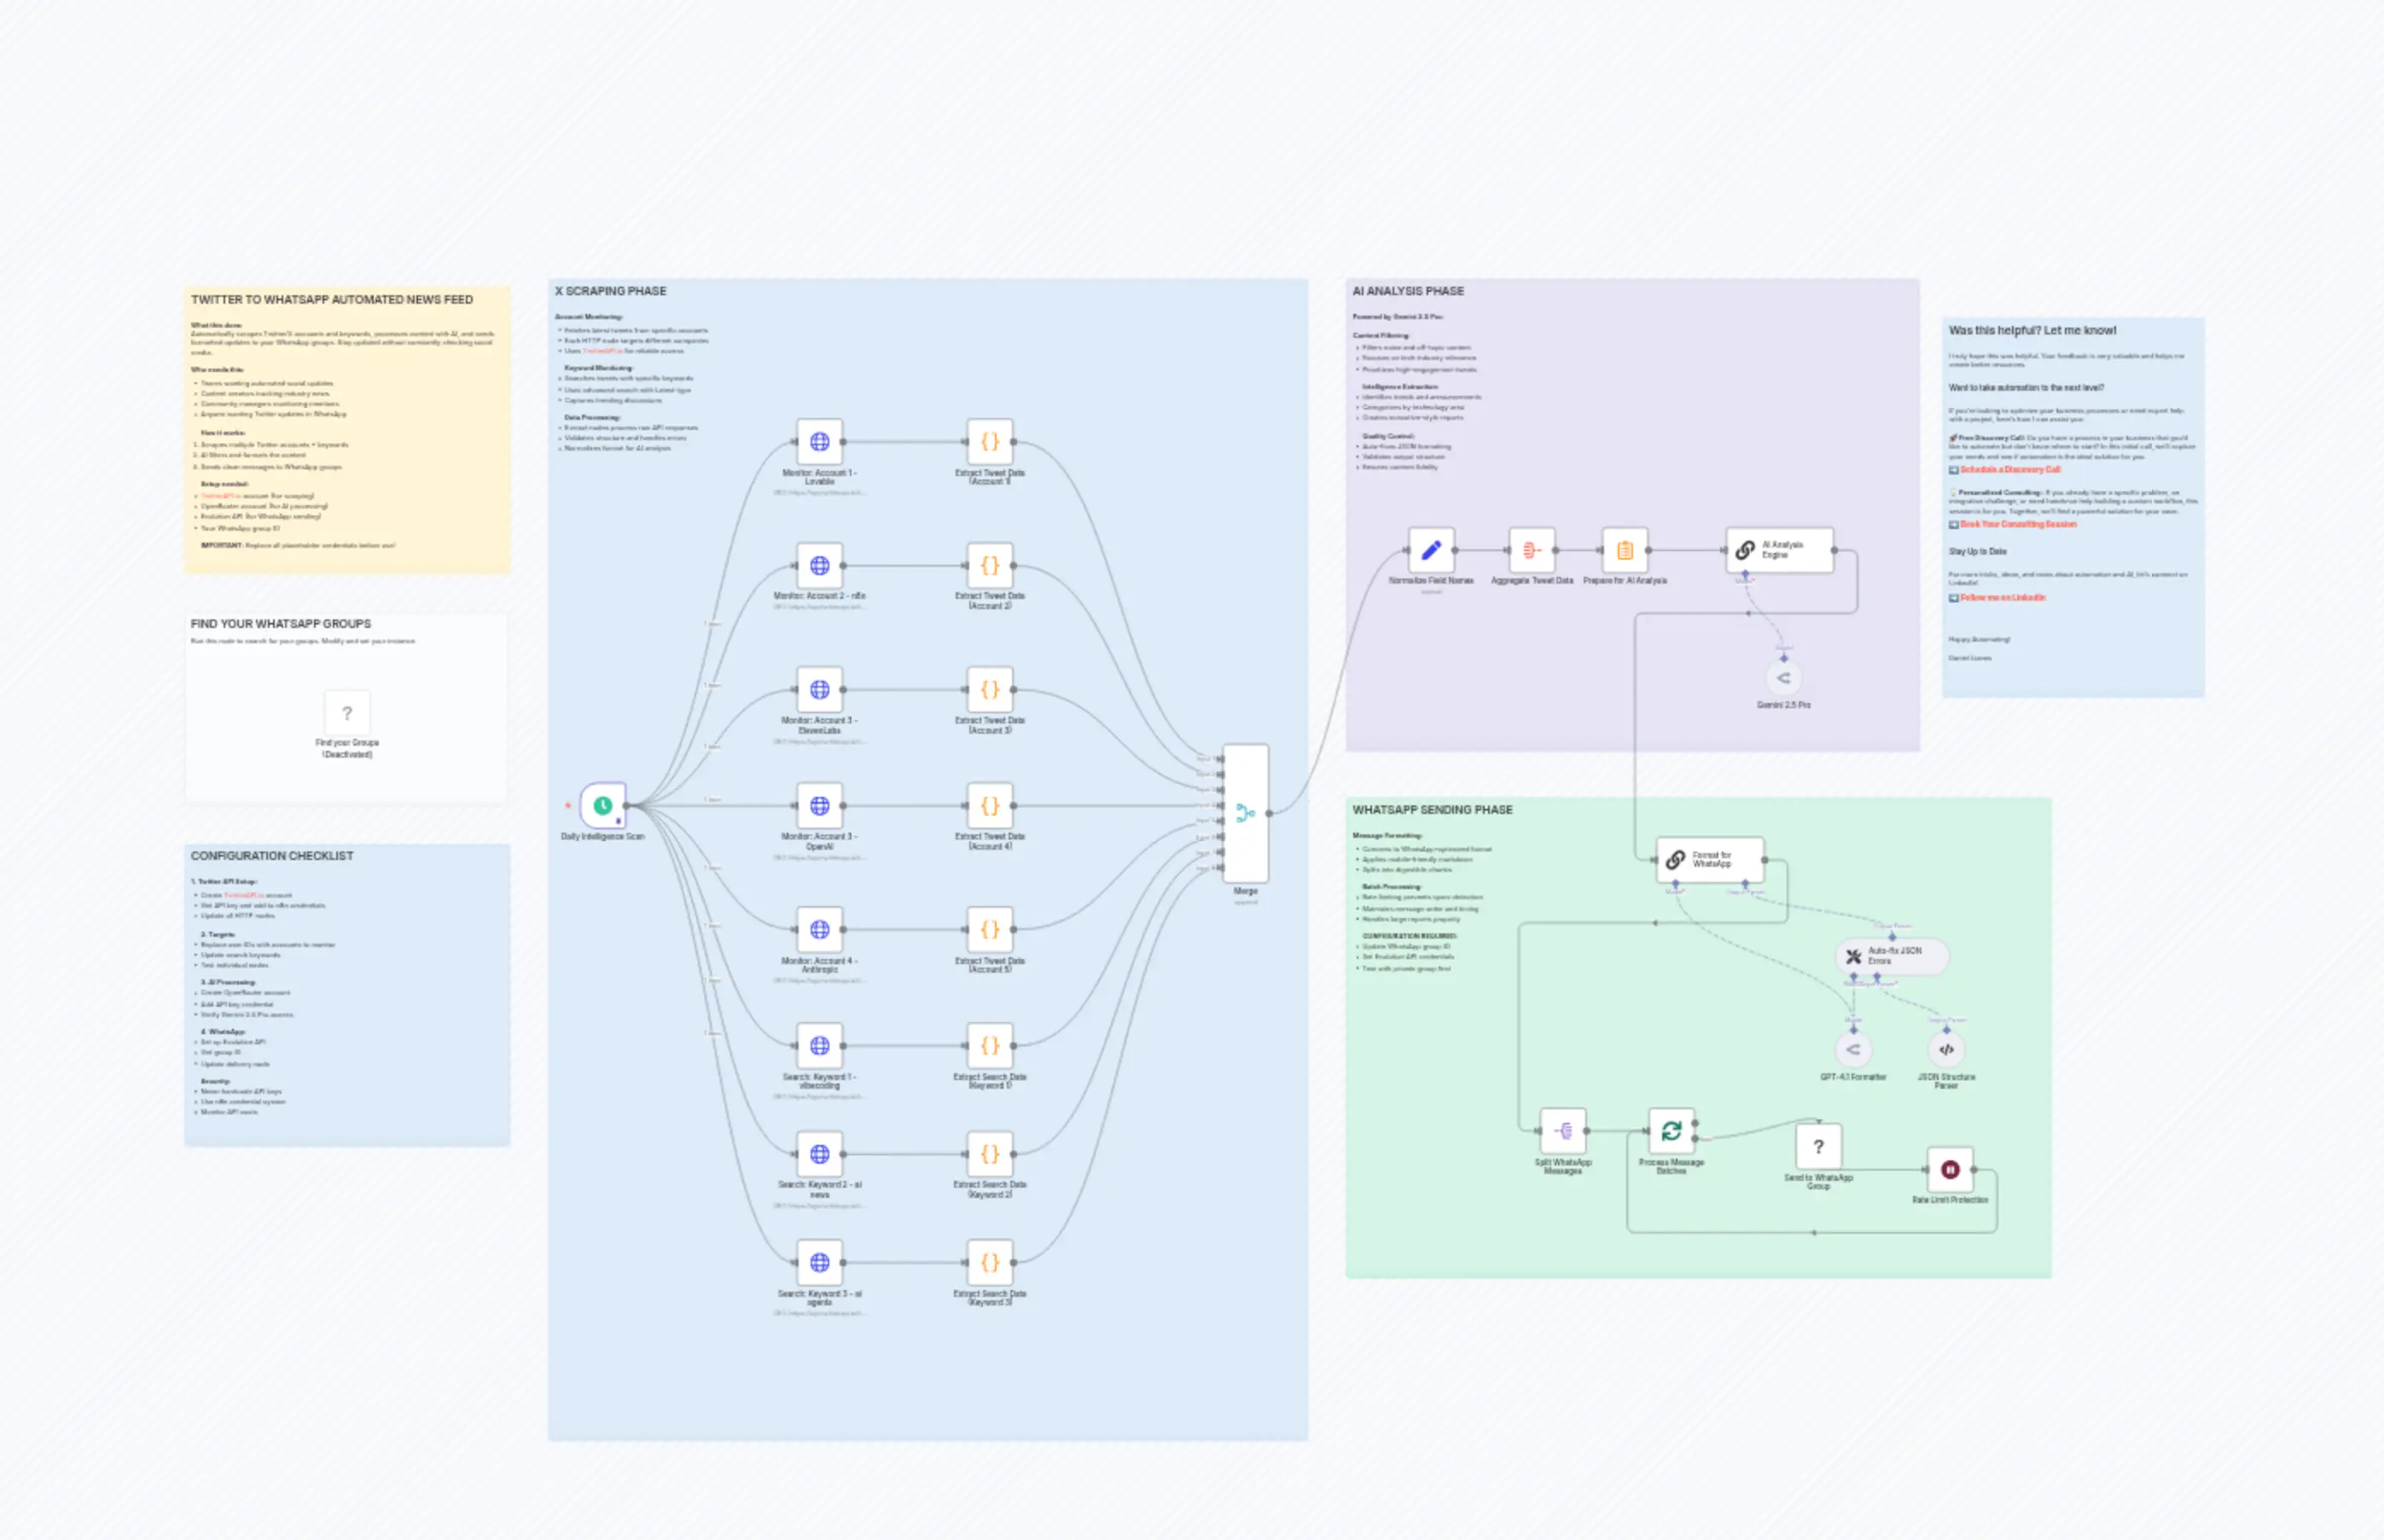
Task: Click the Book Your Consulting Session link
Action: pyautogui.click(x=2019, y=525)
